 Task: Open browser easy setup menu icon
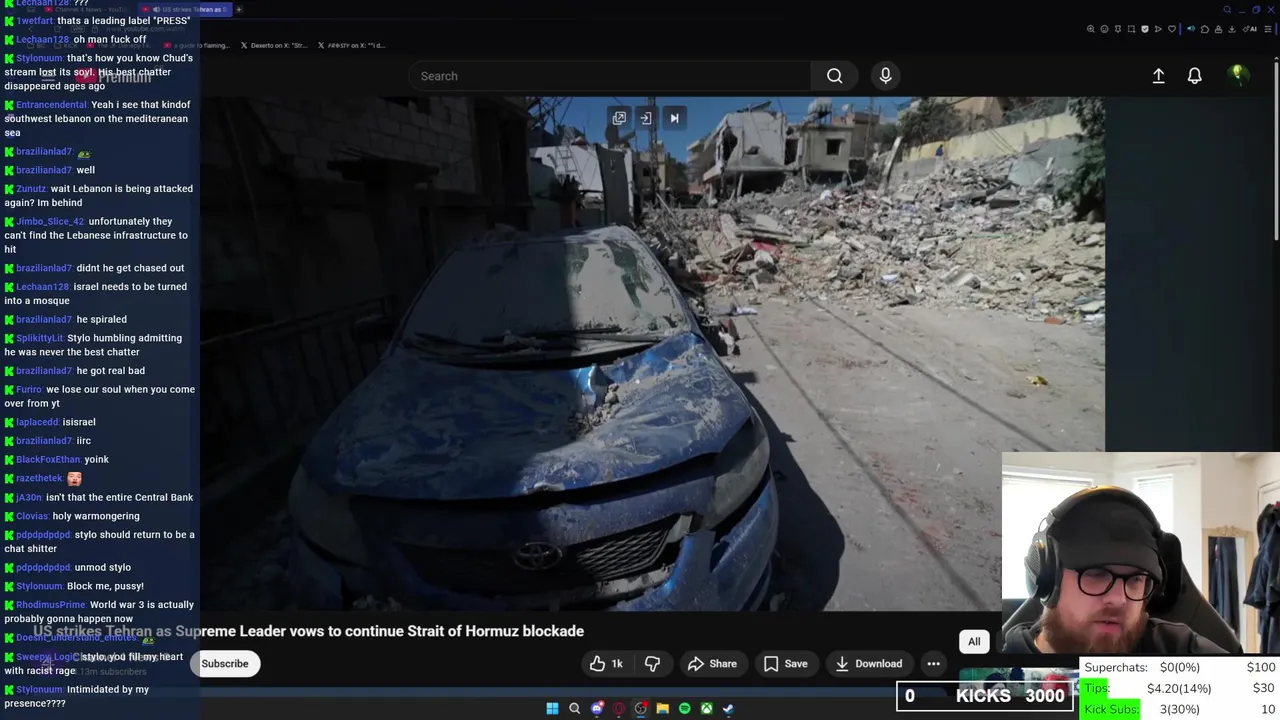1268,29
